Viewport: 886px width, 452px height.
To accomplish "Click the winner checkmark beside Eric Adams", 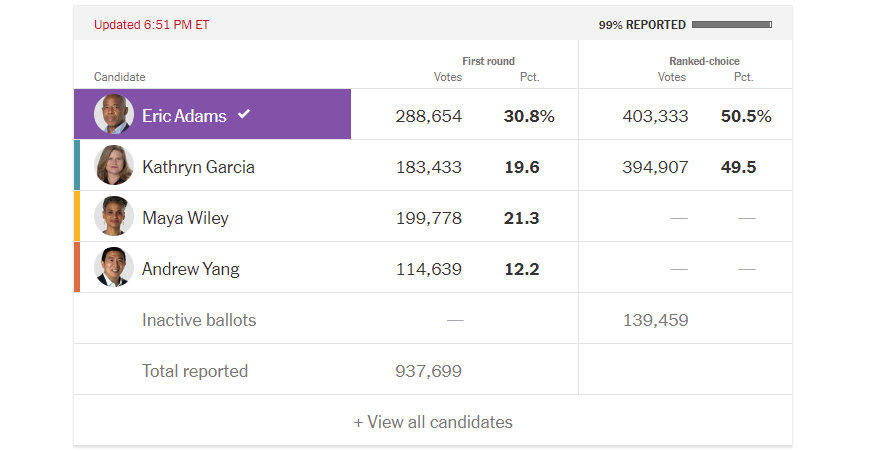I will 244,115.
